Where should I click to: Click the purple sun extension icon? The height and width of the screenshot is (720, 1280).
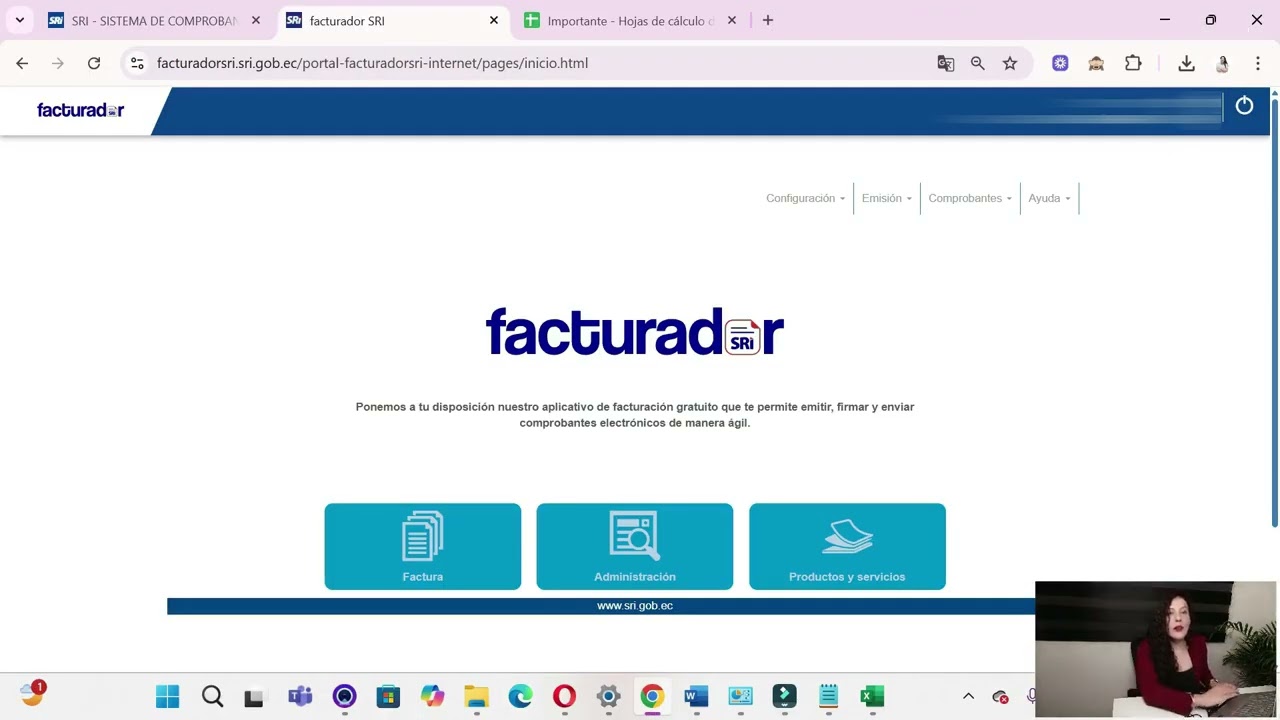(1060, 63)
